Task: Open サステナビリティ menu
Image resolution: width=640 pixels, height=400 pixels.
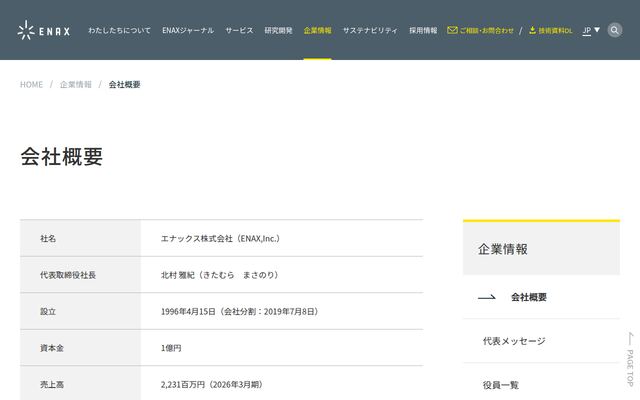Action: coord(370,31)
